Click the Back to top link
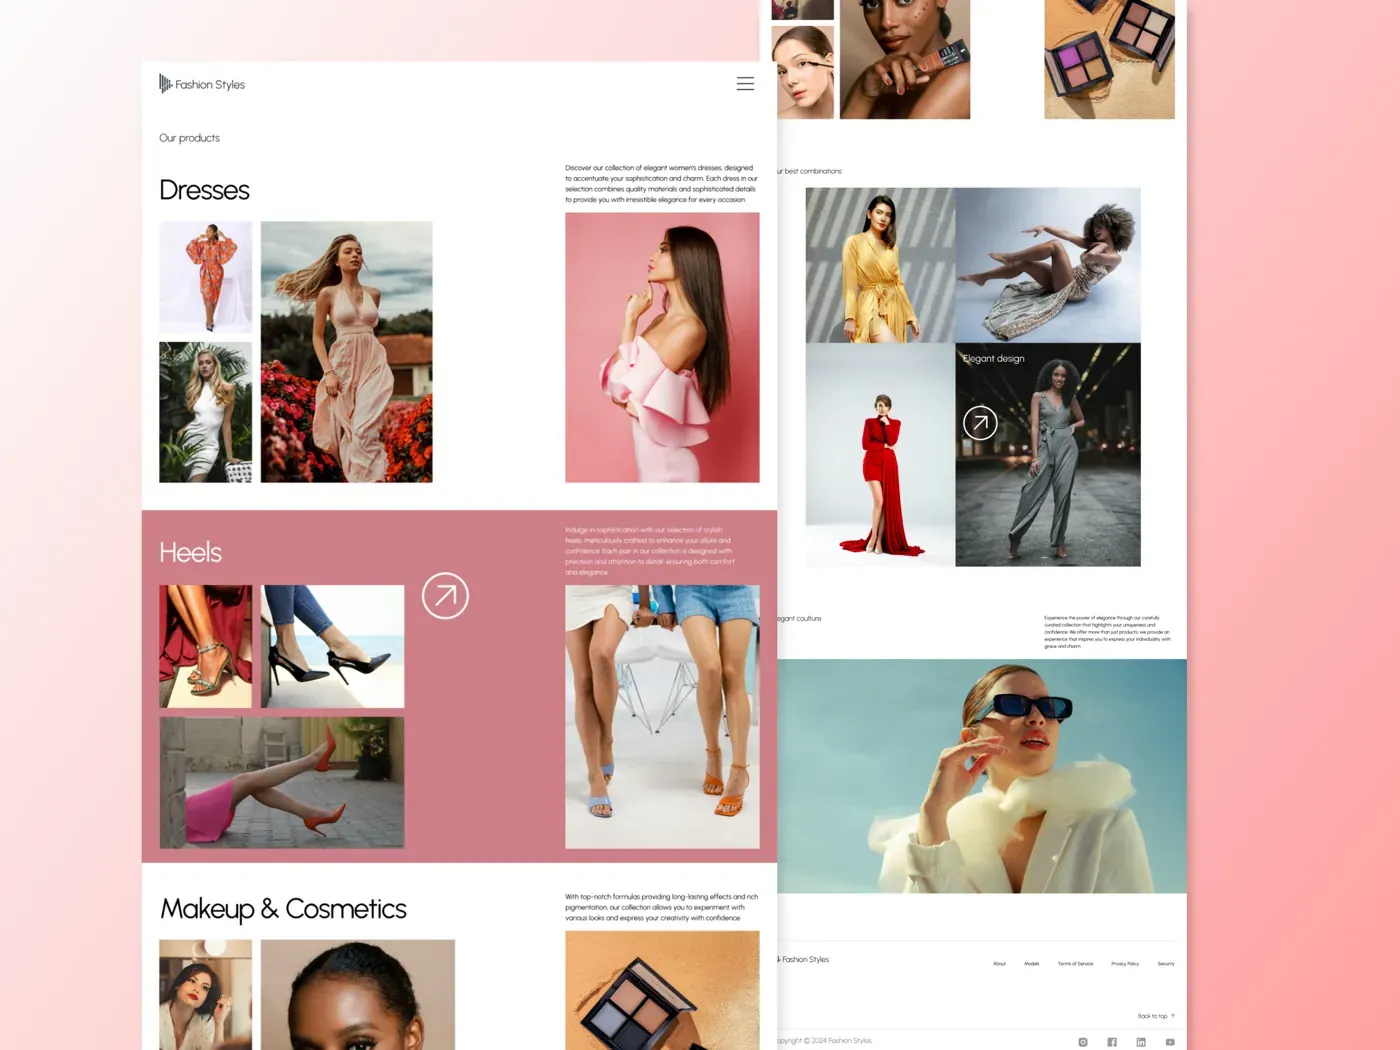 point(1156,1016)
